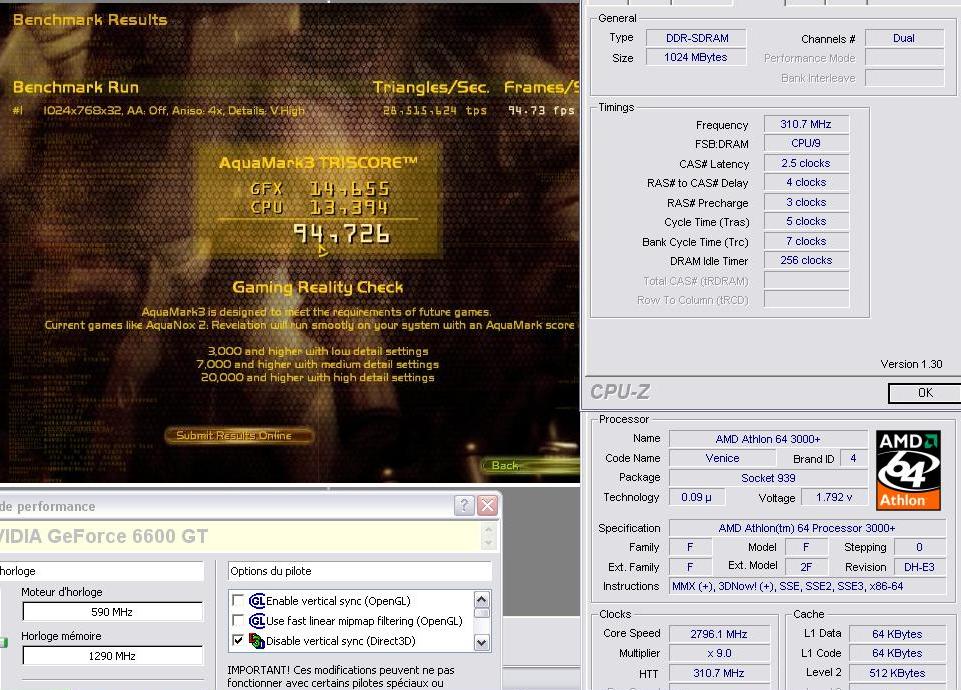The height and width of the screenshot is (690, 961).
Task: Close the GeForce performance dialog
Action: [x=488, y=506]
